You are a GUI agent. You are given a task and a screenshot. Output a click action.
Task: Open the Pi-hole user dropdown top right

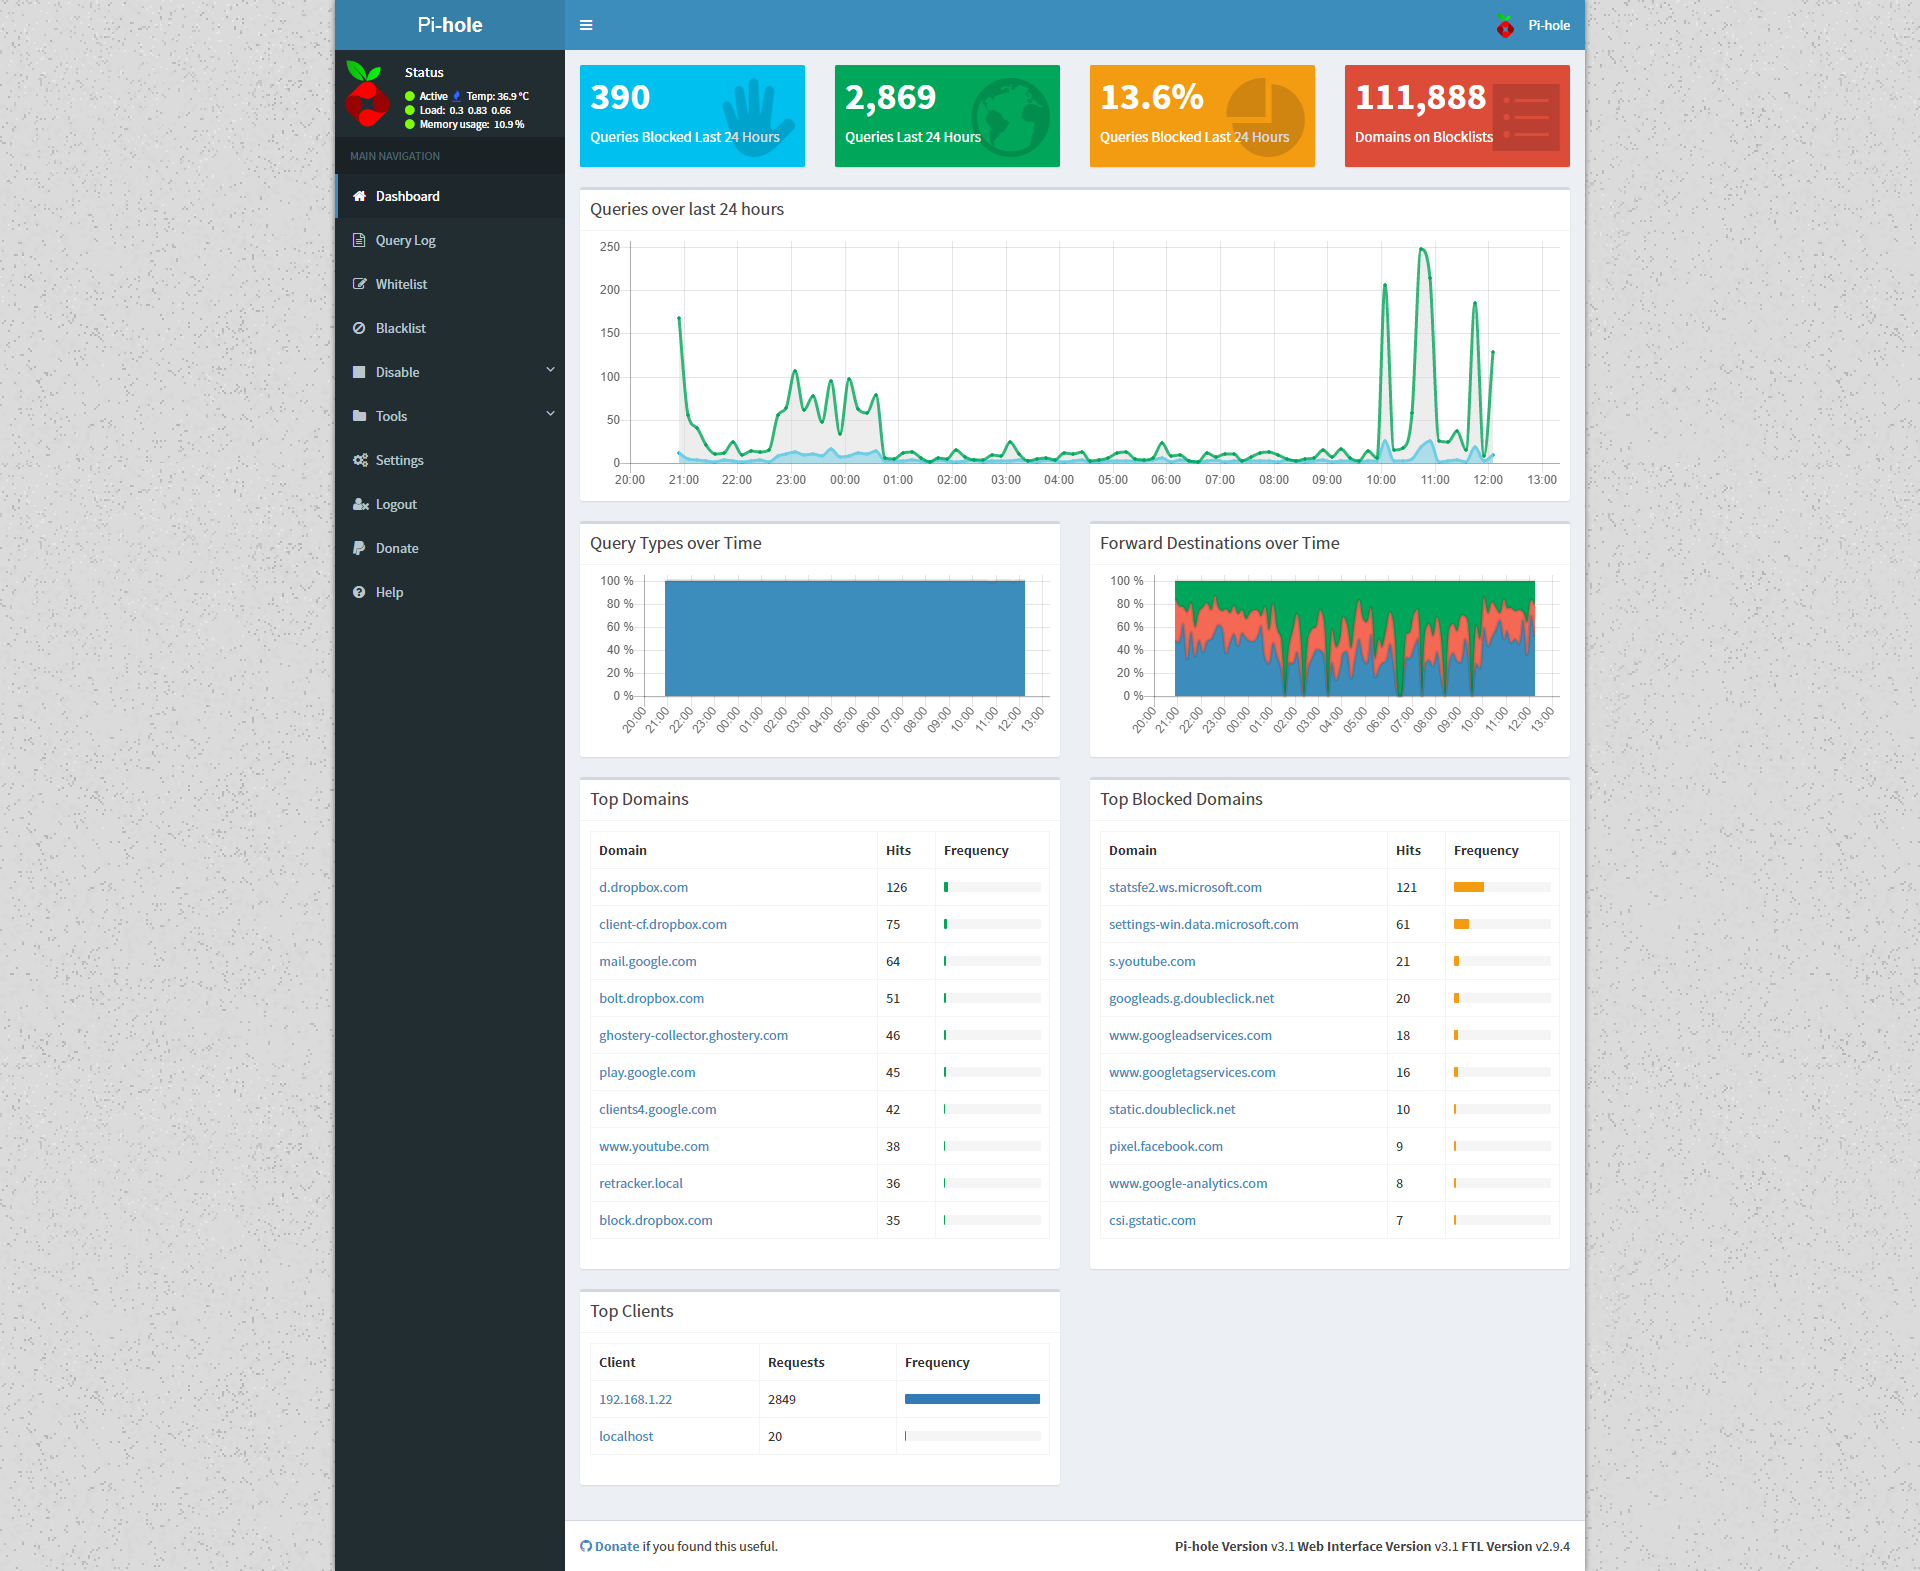[x=1548, y=26]
